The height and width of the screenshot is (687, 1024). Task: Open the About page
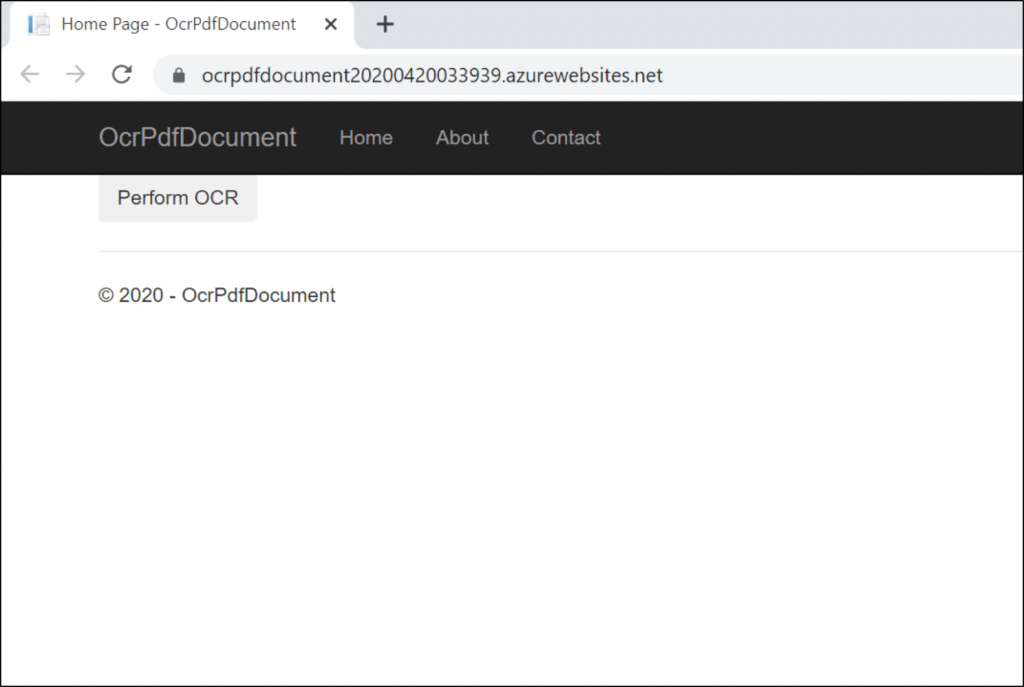[461, 138]
